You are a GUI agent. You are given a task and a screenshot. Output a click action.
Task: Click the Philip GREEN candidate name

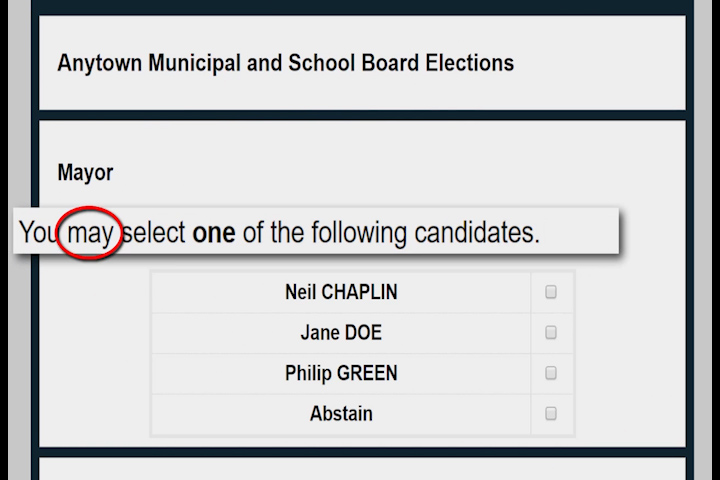(x=341, y=373)
